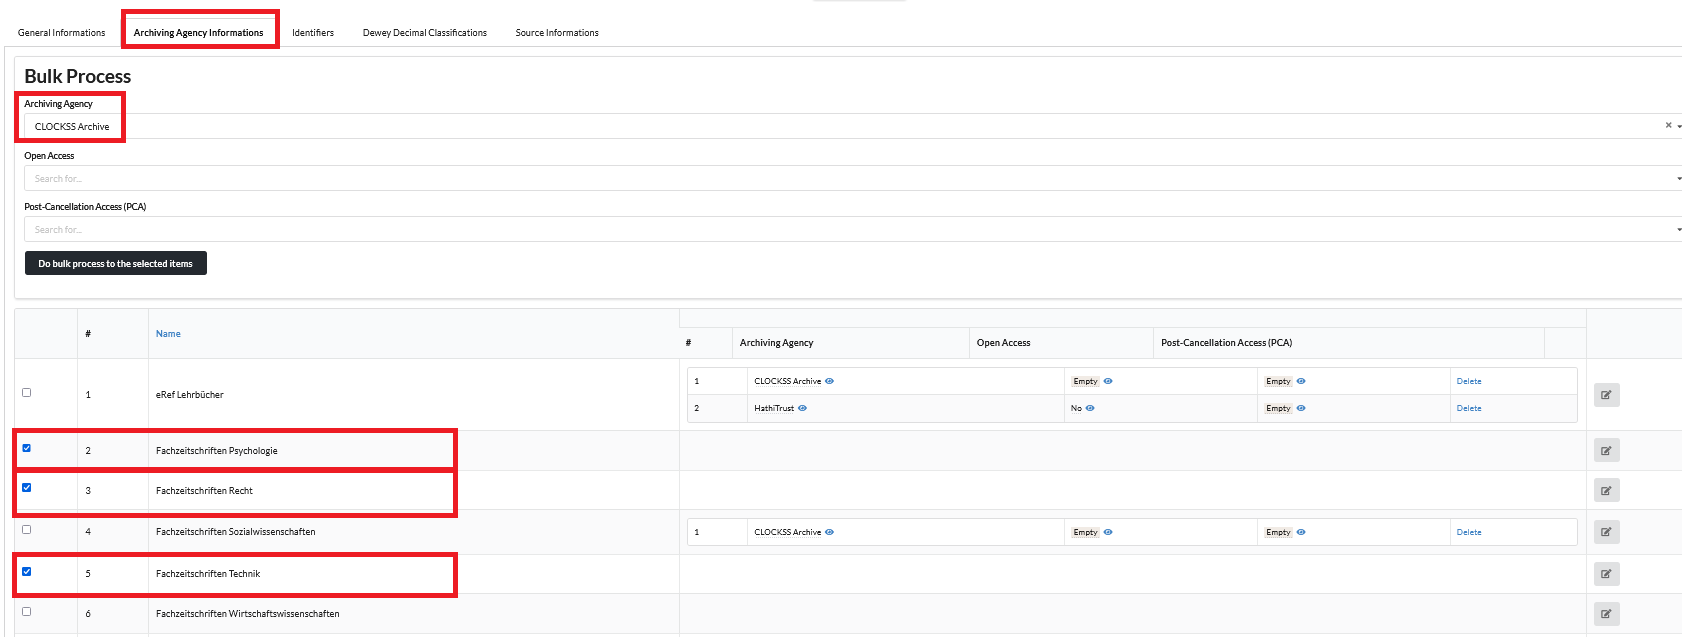Click eye icon beside HathiTrust agency
The width and height of the screenshot is (1682, 637).
tap(803, 408)
